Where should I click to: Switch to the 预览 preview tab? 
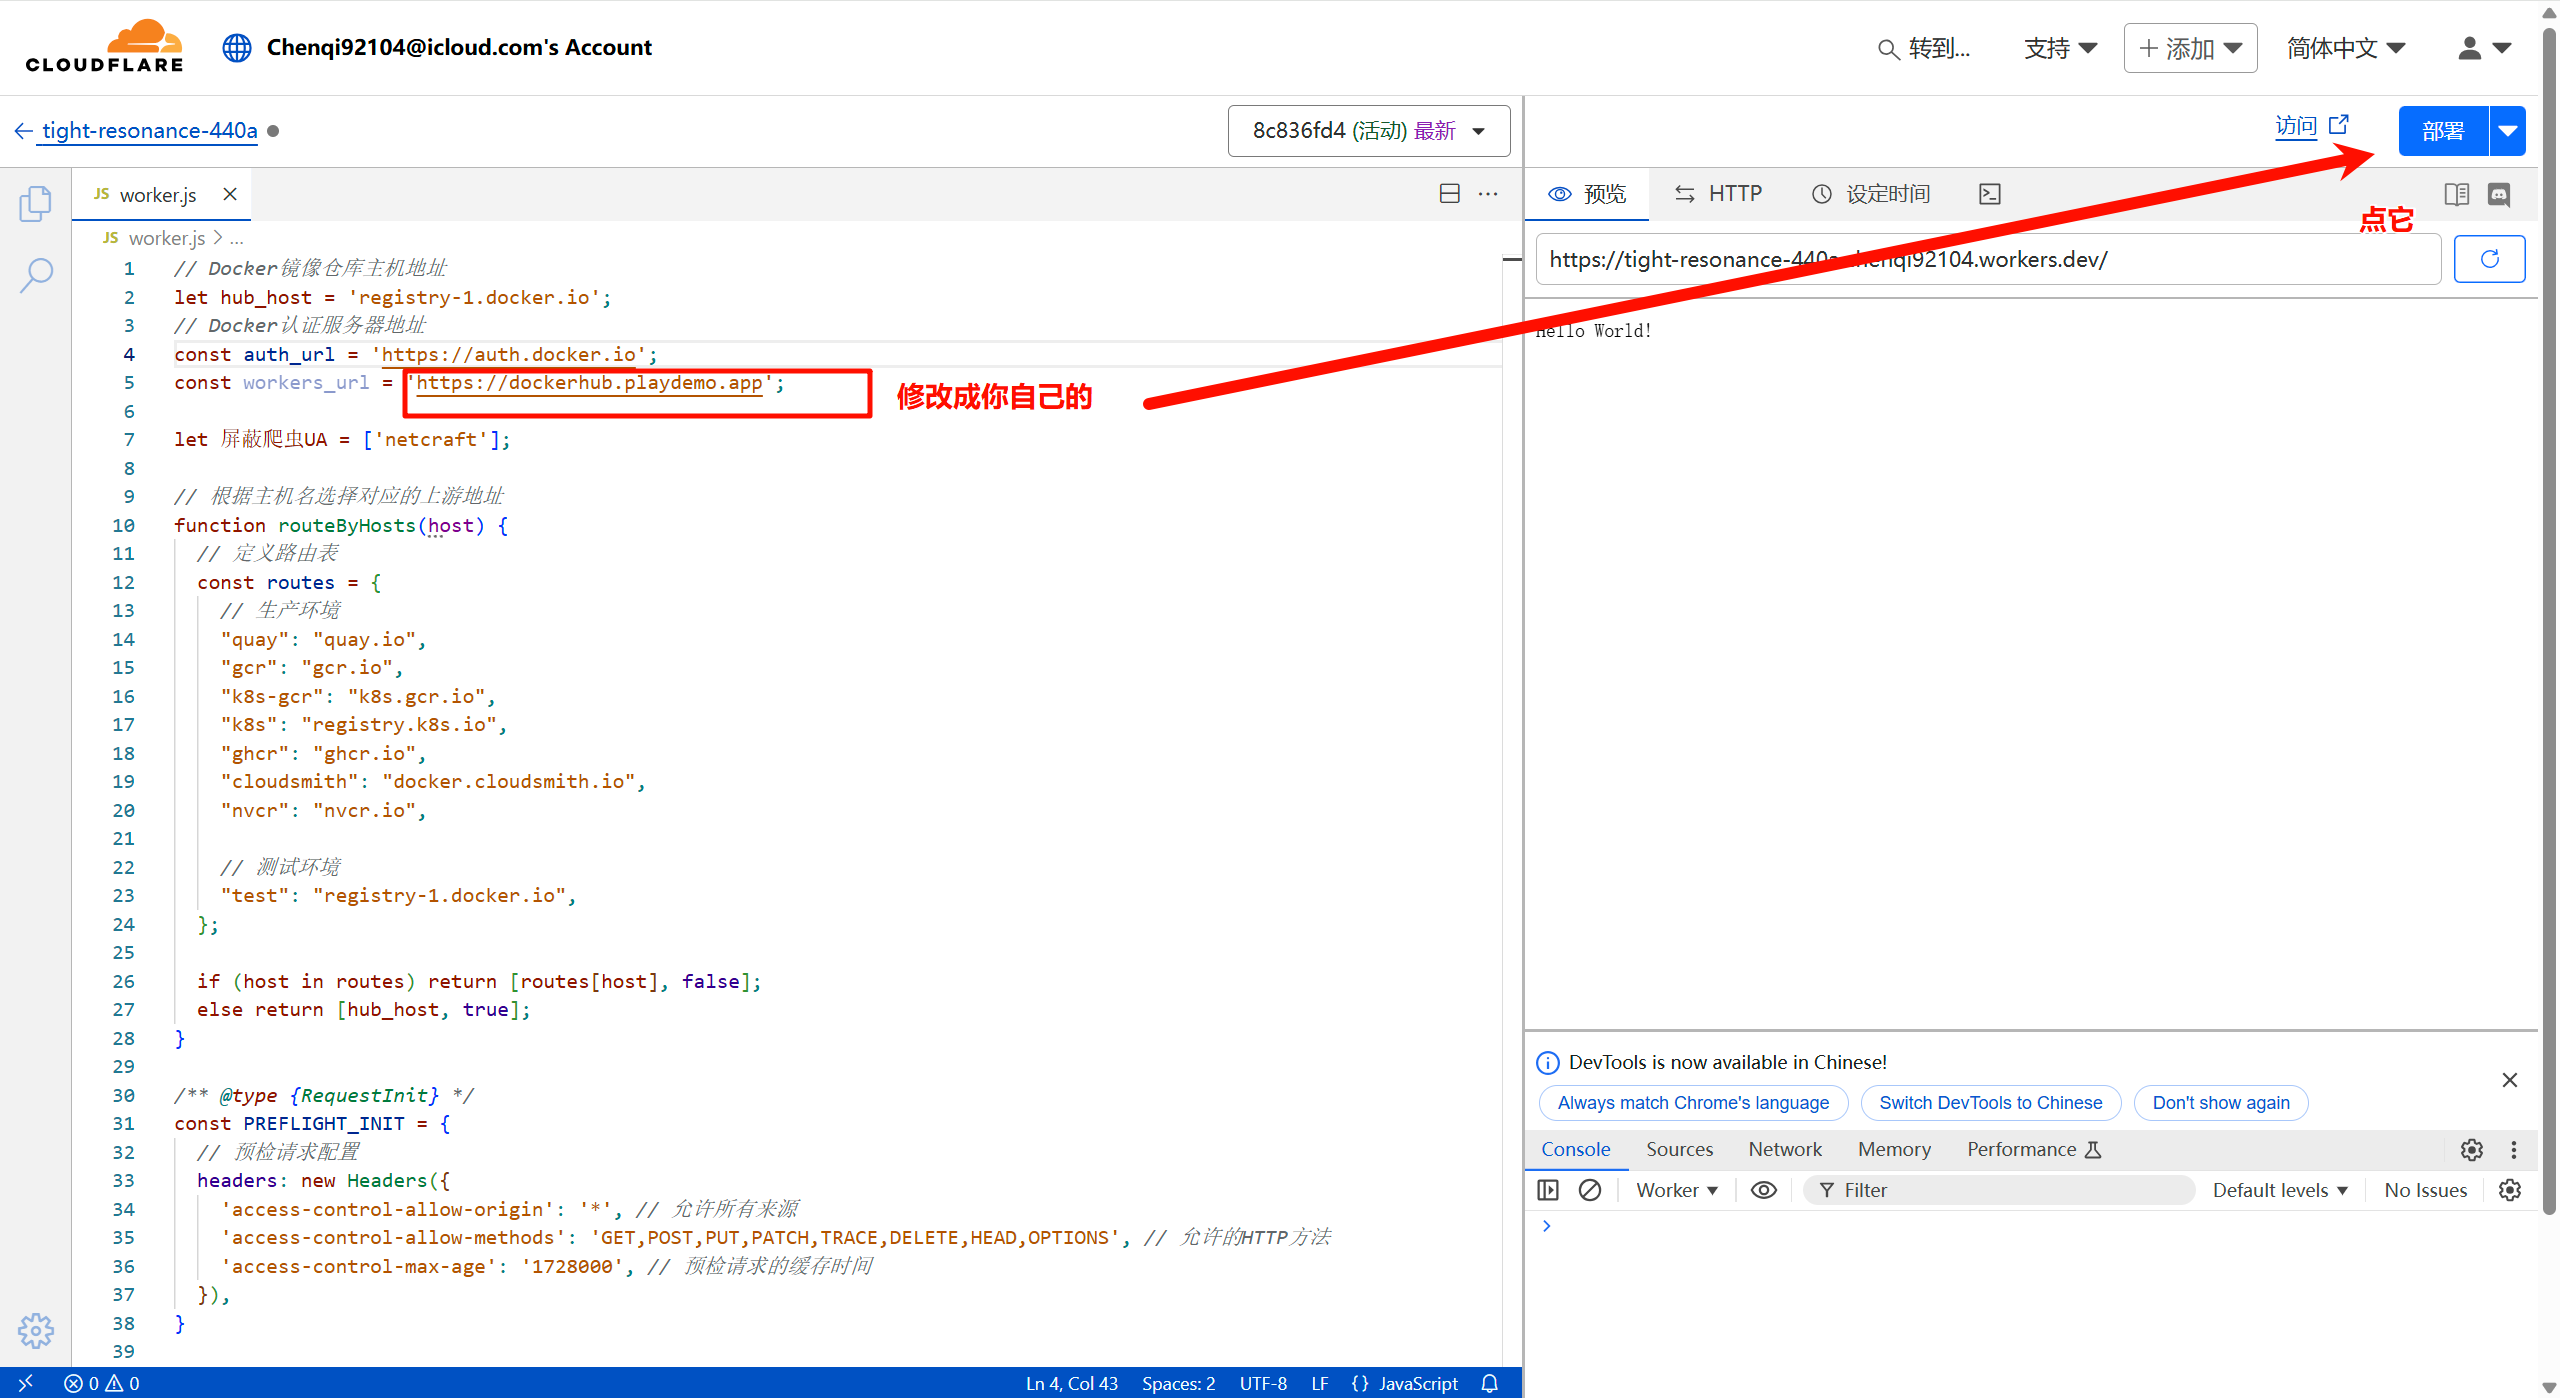point(1587,194)
